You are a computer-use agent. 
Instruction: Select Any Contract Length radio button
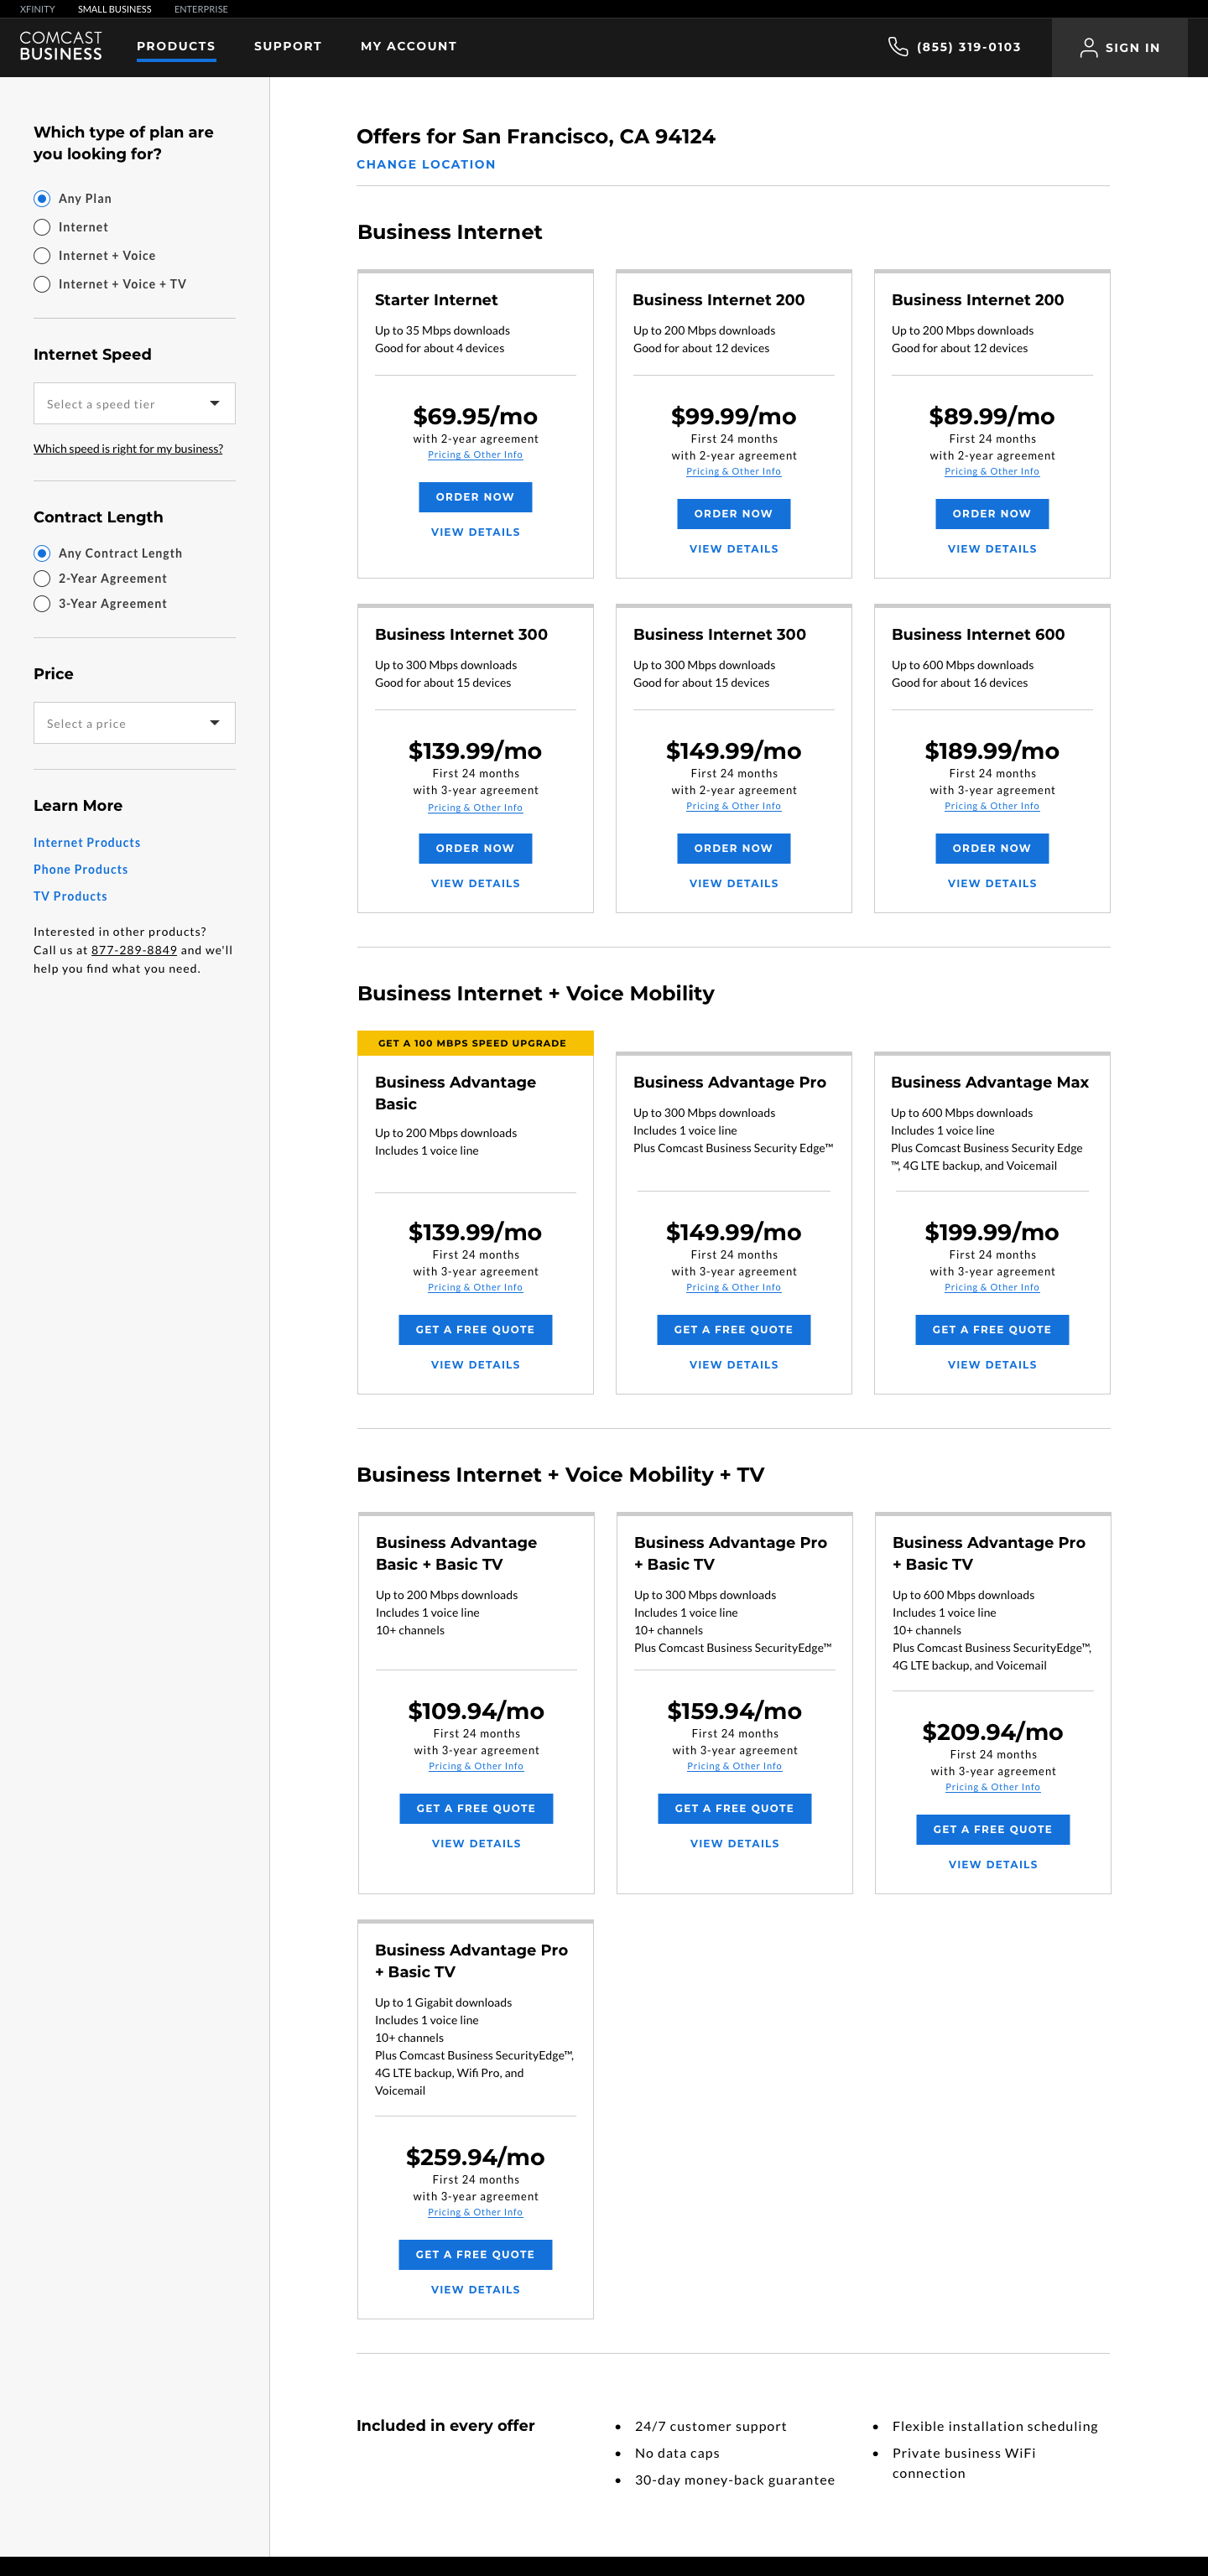pos(42,553)
